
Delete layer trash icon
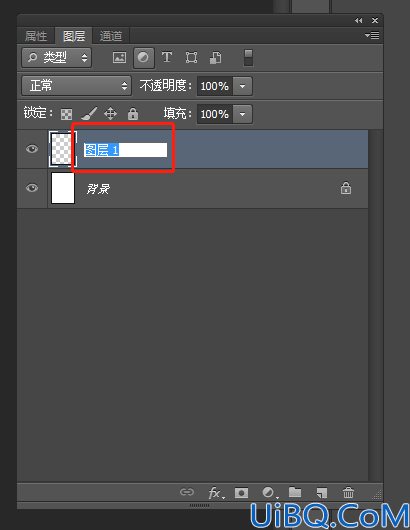point(348,493)
